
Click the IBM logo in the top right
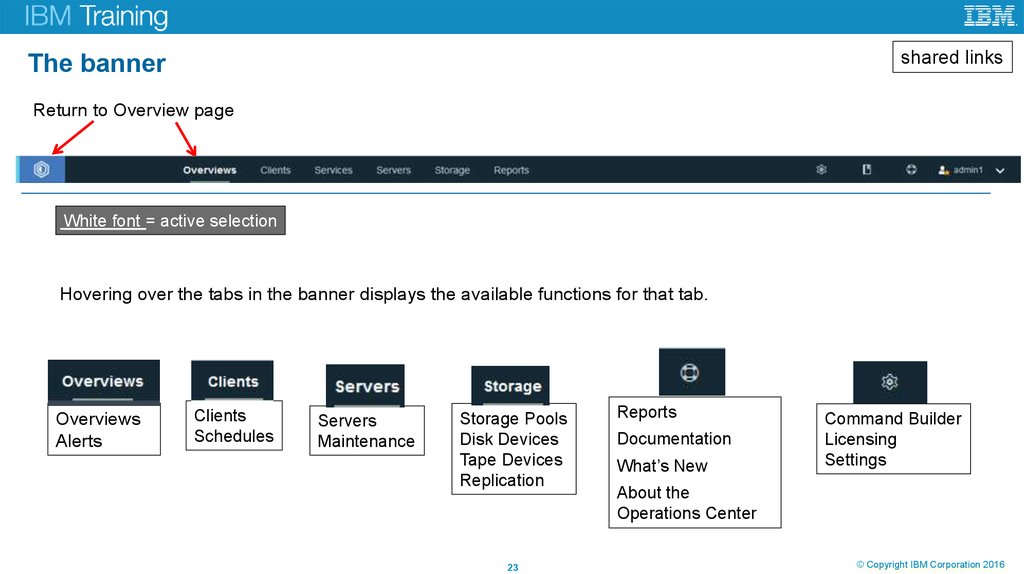989,16
